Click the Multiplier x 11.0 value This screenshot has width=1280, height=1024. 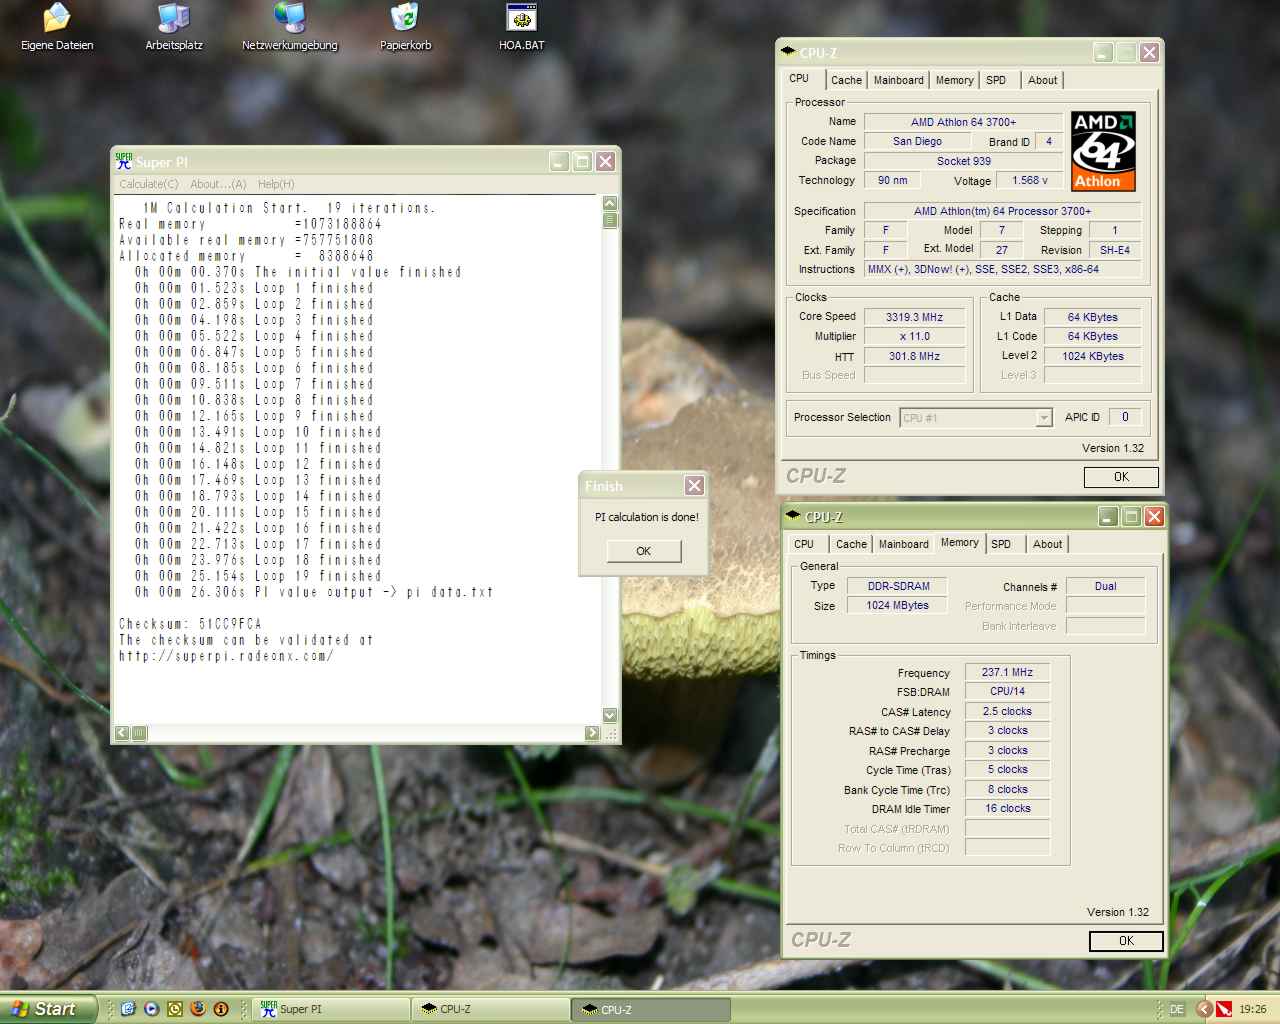pos(915,336)
